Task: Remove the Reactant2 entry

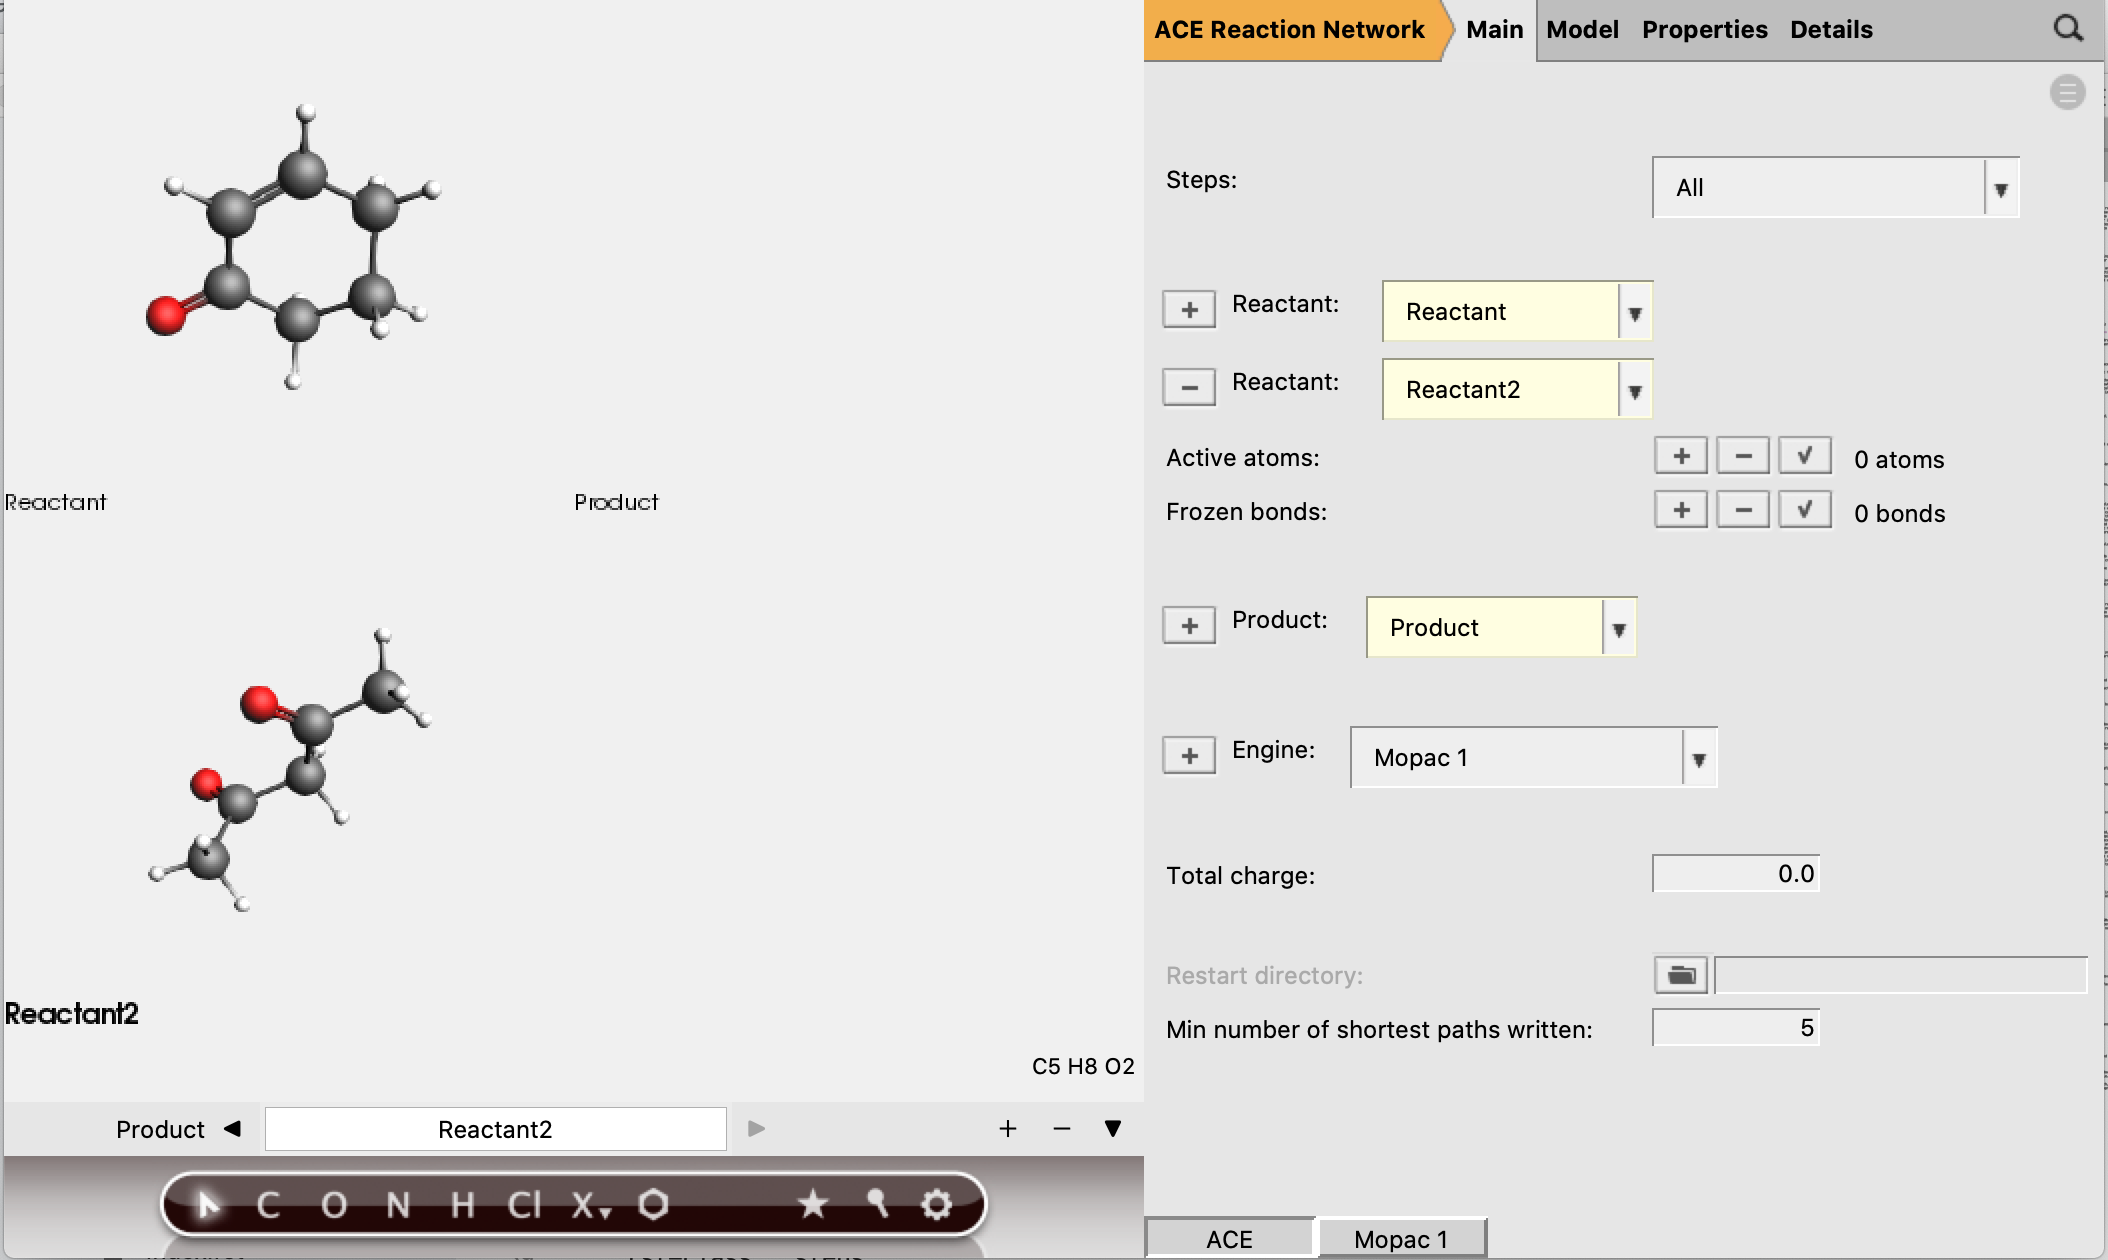Action: click(1188, 386)
